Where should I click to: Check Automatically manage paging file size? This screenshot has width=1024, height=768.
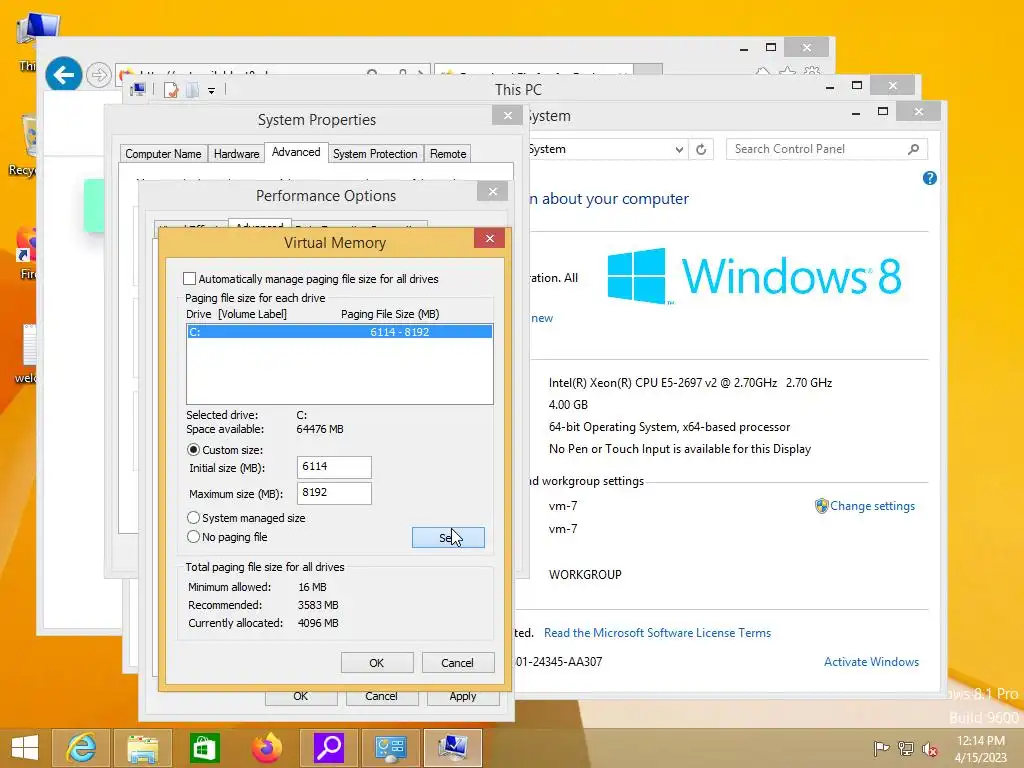click(189, 279)
